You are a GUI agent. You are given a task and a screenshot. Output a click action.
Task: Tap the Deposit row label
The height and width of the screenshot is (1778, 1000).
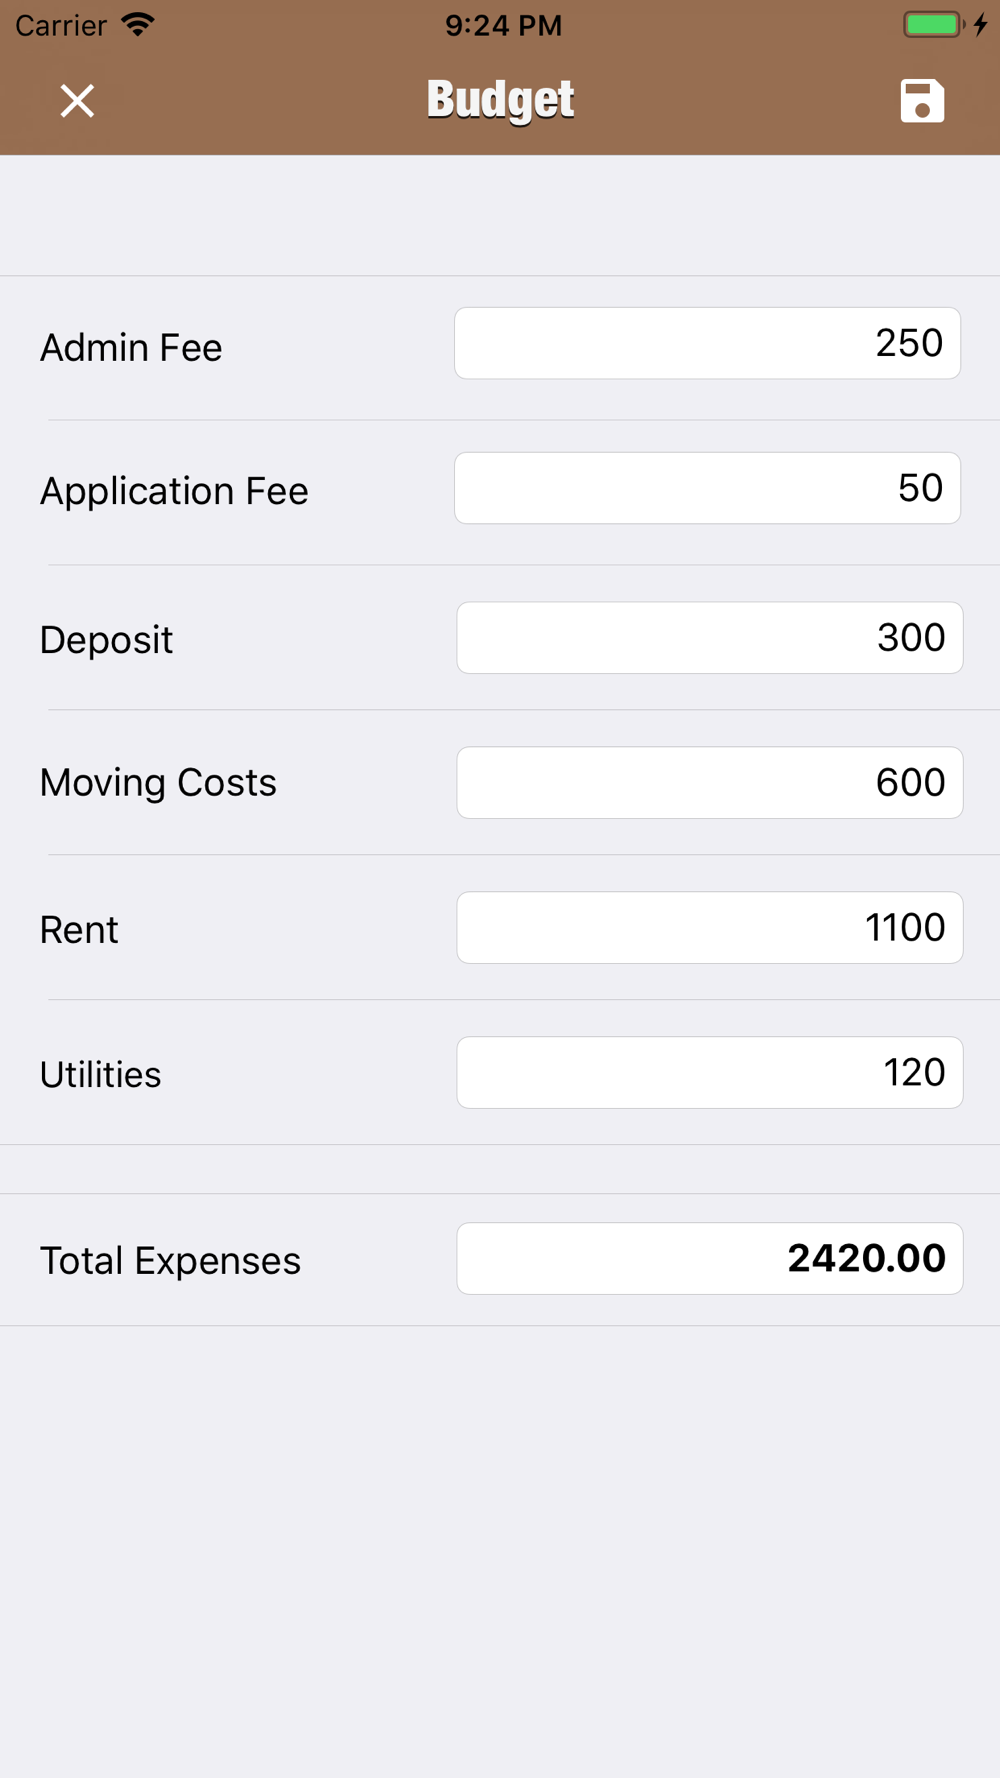click(x=106, y=640)
